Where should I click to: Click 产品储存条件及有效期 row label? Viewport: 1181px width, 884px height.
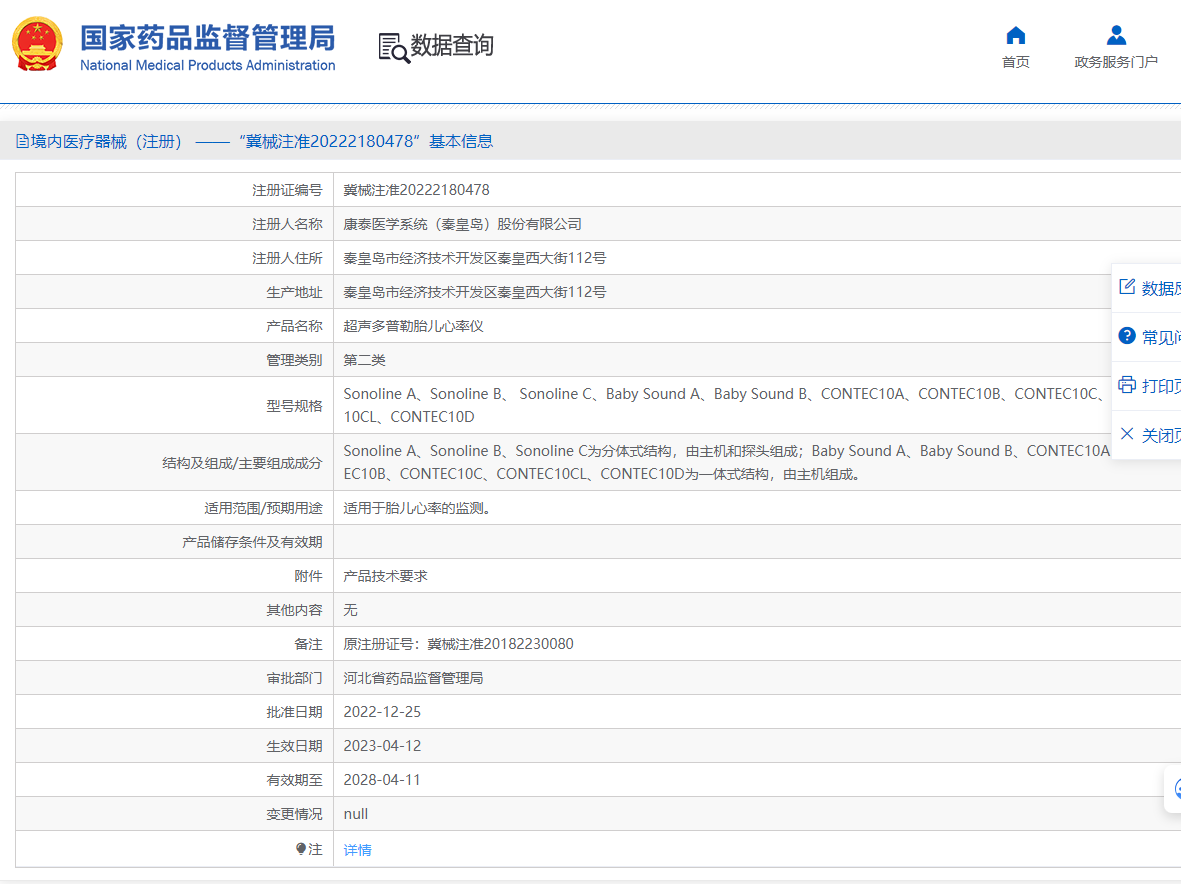coord(252,542)
